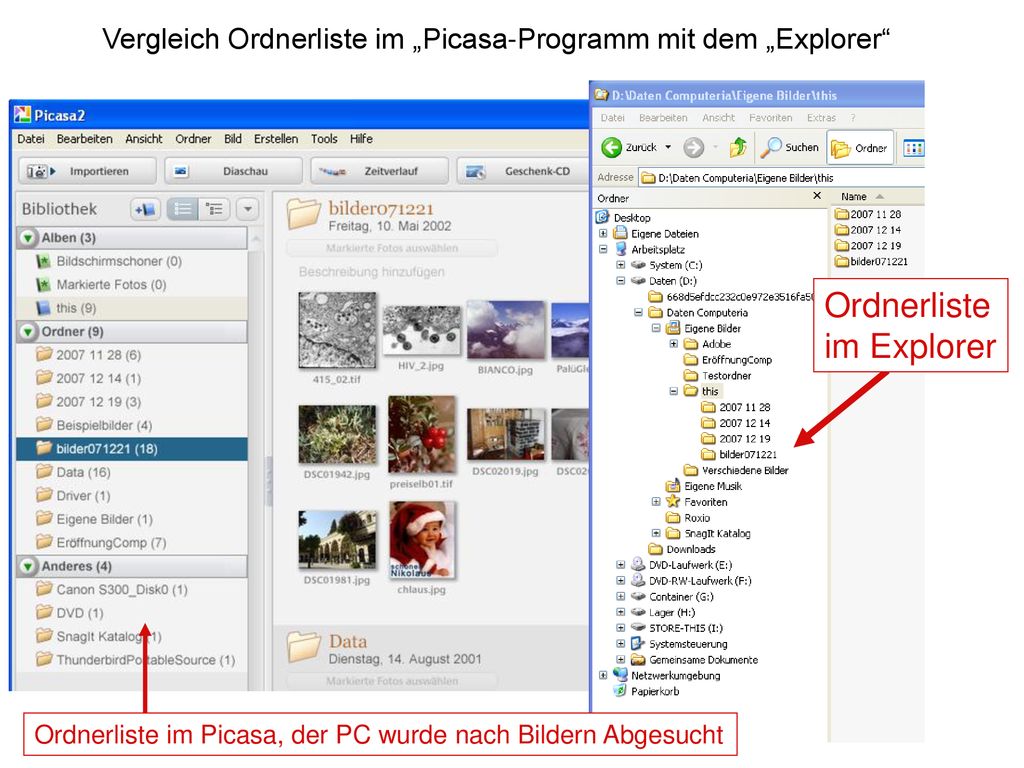Click the up-one-level folder icon
Image resolution: width=1024 pixels, height=768 pixels.
tap(738, 148)
